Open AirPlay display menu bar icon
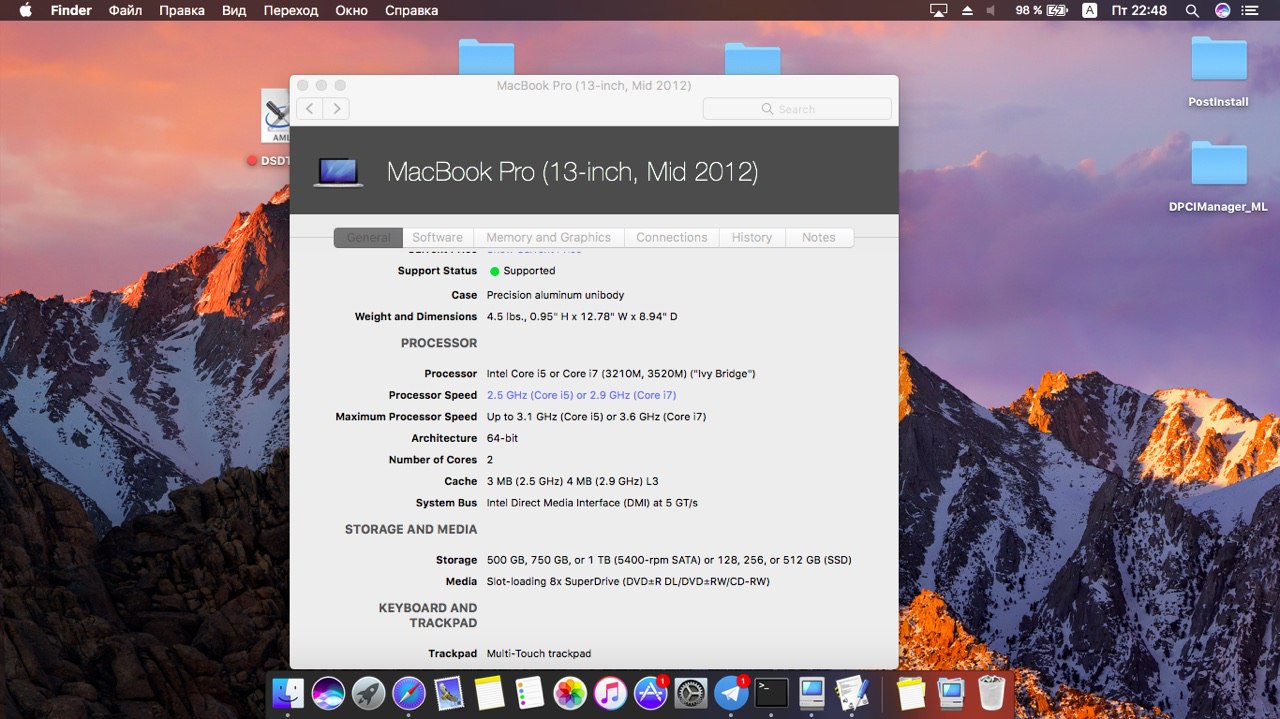Viewport: 1280px width, 719px height. pos(938,10)
